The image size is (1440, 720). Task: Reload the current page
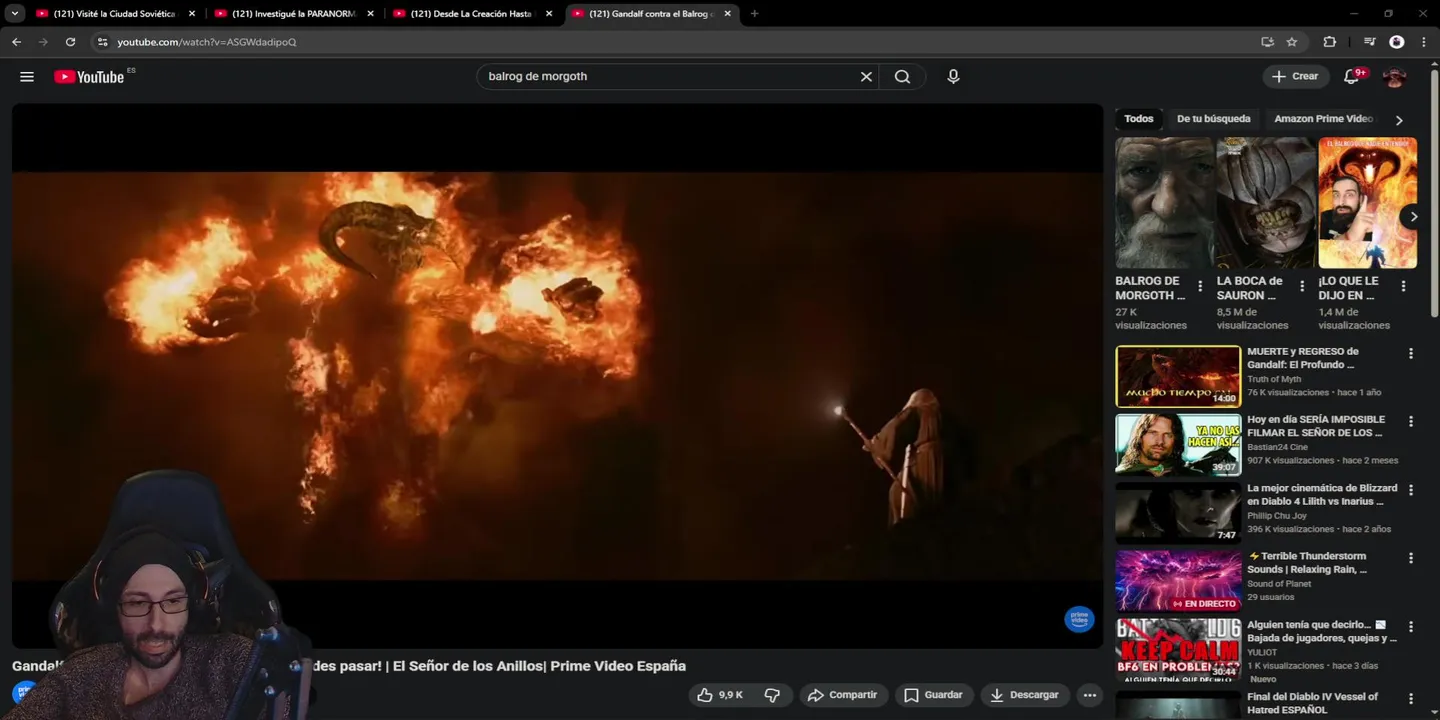(x=70, y=42)
